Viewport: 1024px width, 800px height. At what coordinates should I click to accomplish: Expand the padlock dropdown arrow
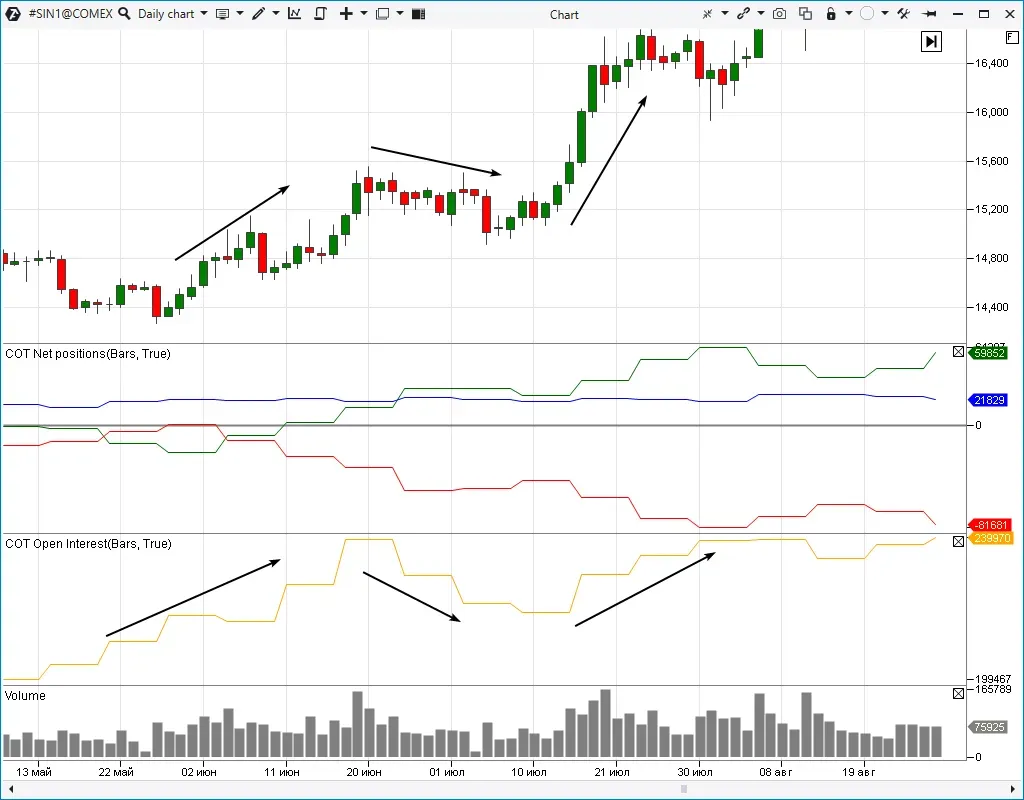click(848, 14)
